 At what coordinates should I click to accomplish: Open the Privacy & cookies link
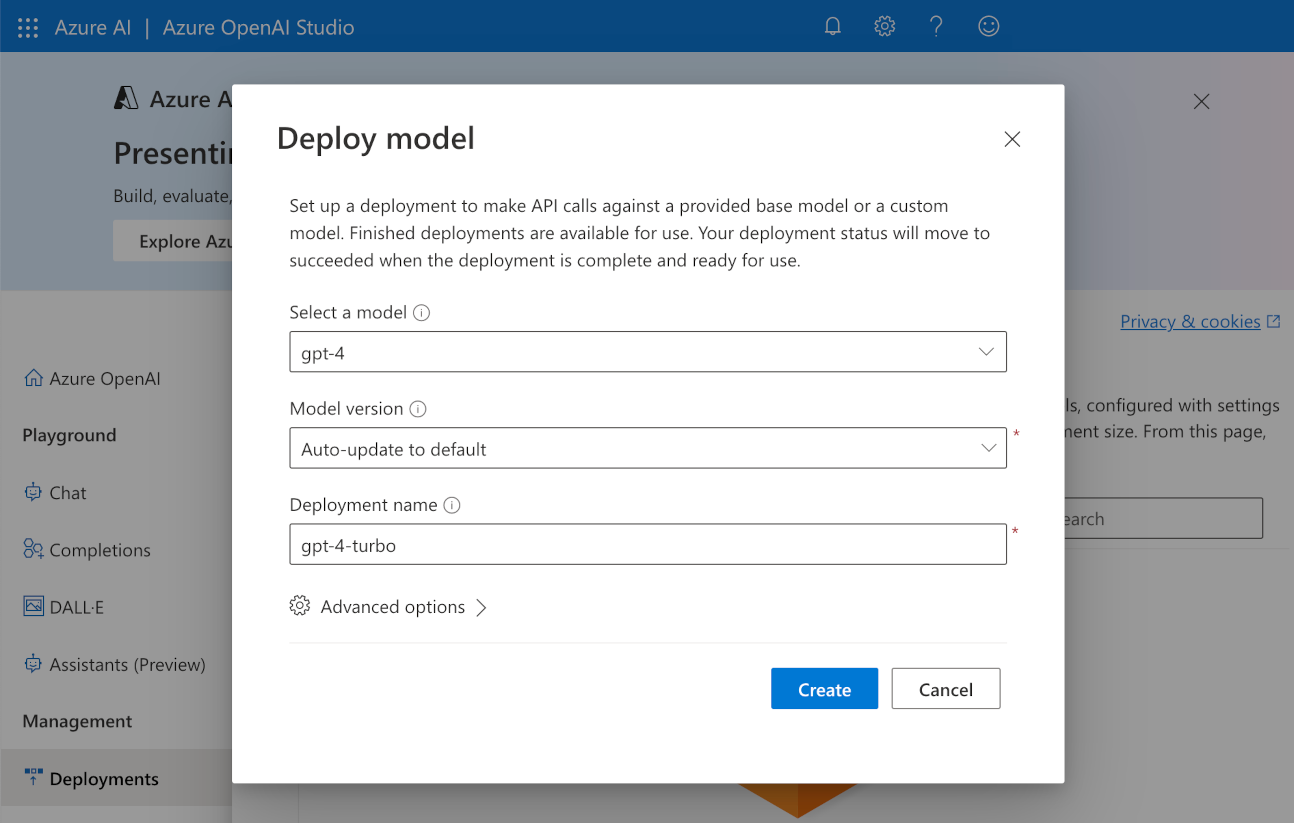tap(1191, 321)
